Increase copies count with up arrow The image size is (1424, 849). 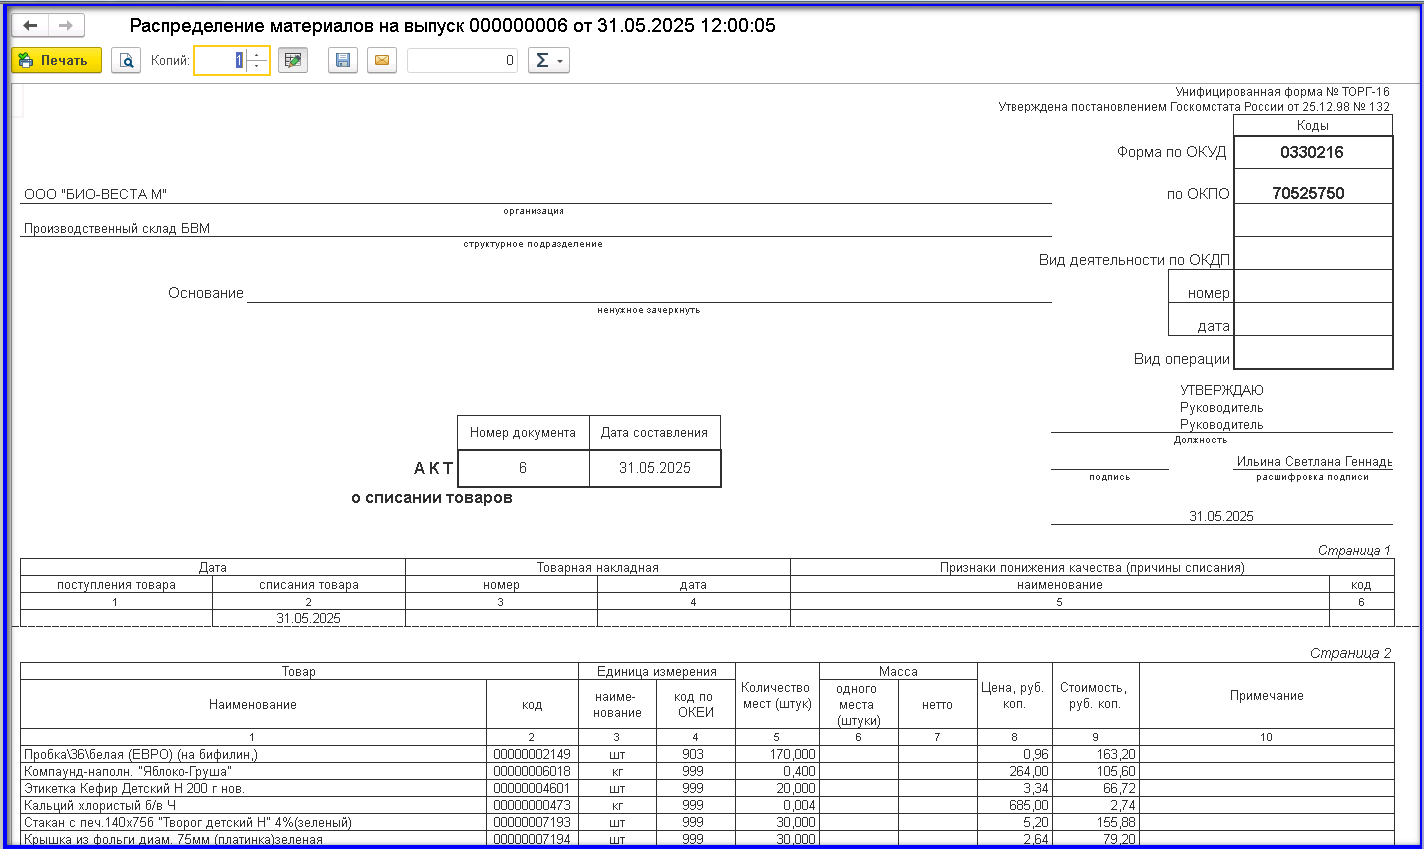point(258,55)
